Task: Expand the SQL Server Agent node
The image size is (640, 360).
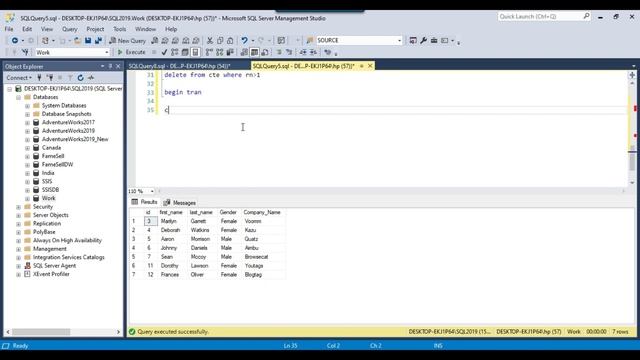Action: pos(18,266)
